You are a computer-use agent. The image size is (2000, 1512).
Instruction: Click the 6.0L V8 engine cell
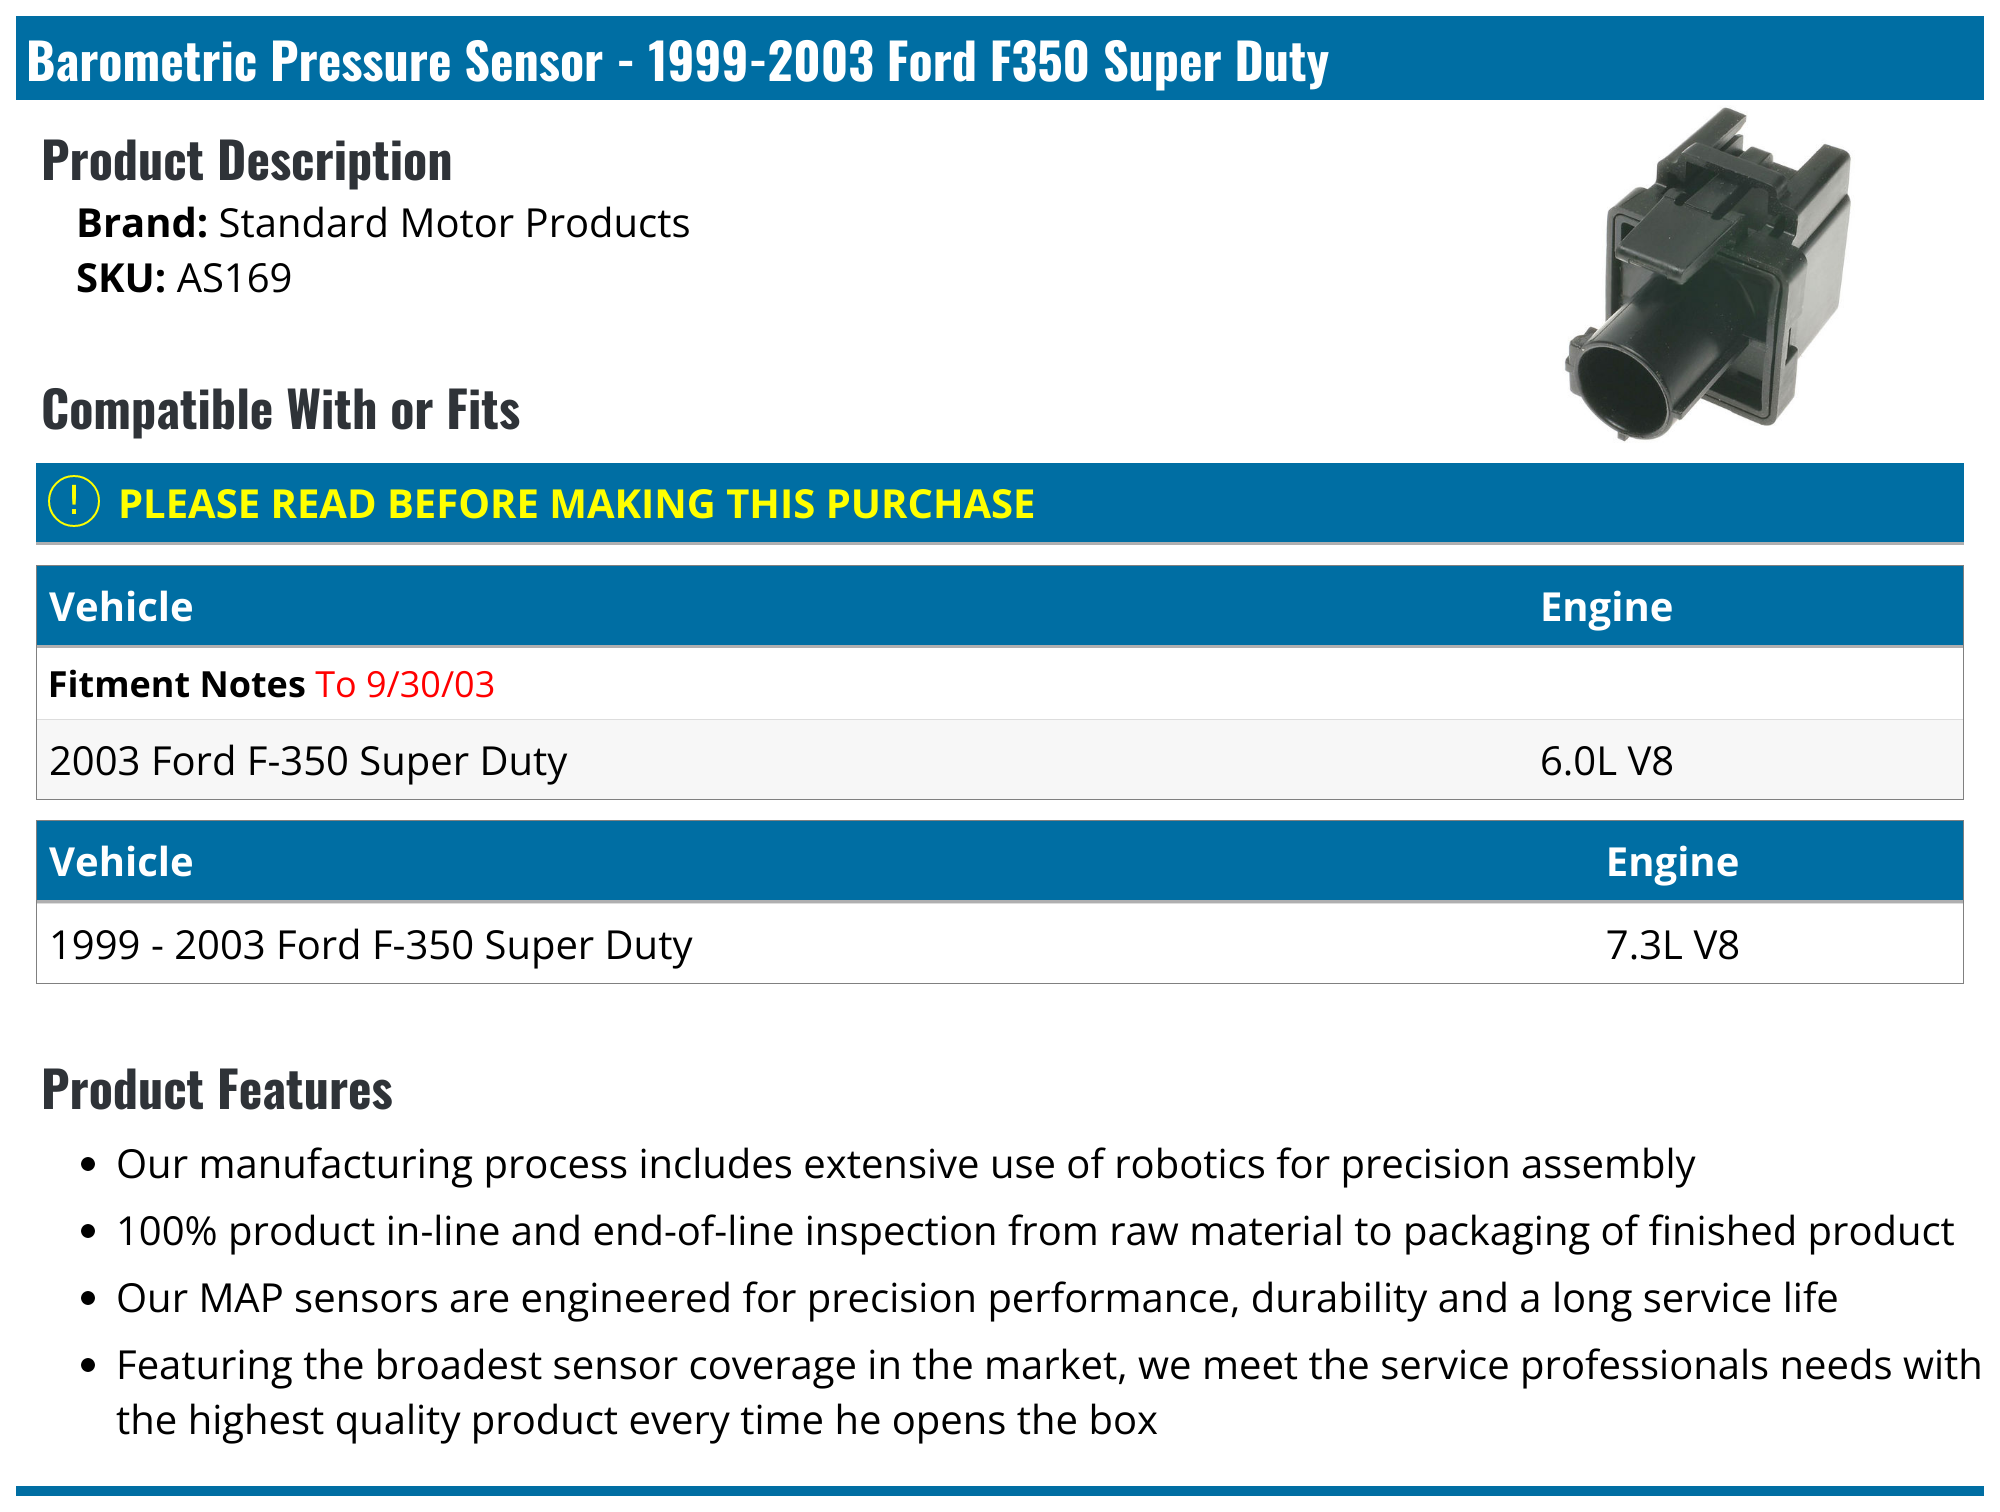click(1606, 761)
